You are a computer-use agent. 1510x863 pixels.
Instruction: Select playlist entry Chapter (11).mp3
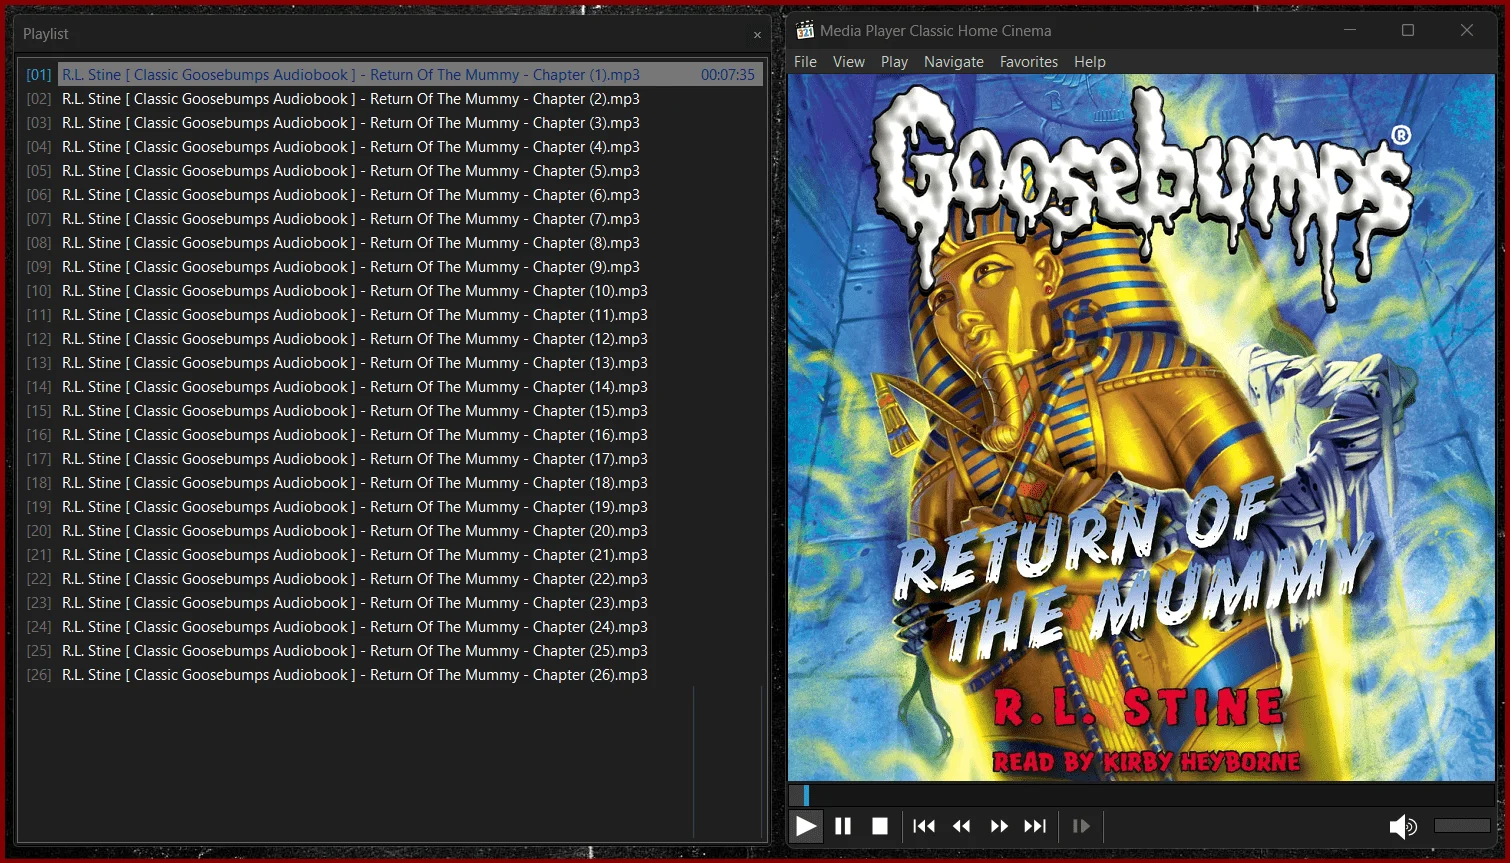tap(394, 315)
